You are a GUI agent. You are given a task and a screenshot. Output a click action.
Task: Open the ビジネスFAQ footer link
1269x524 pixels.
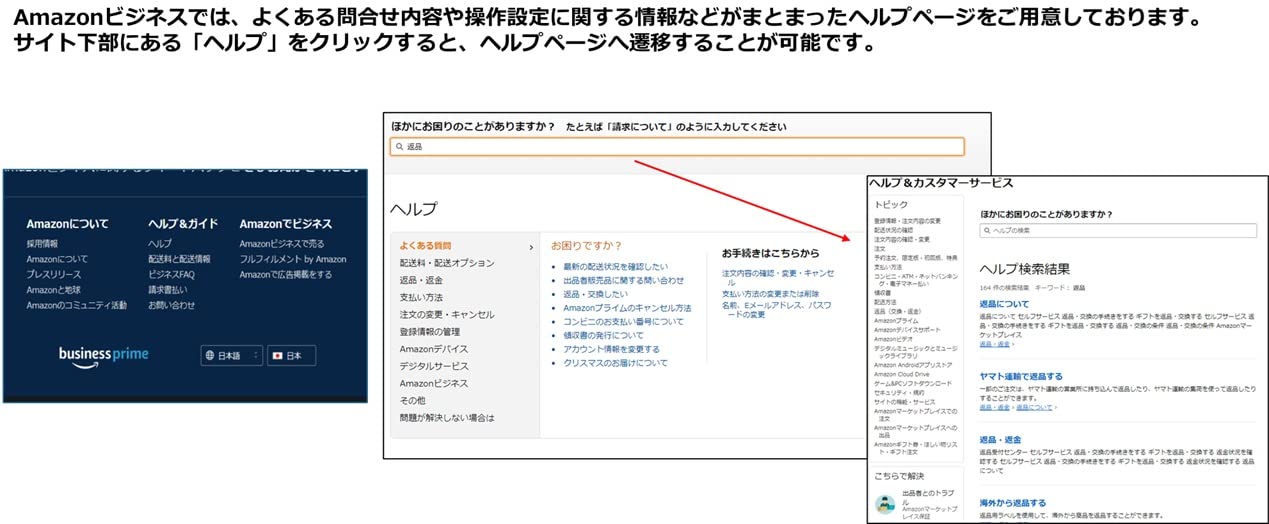(172, 274)
